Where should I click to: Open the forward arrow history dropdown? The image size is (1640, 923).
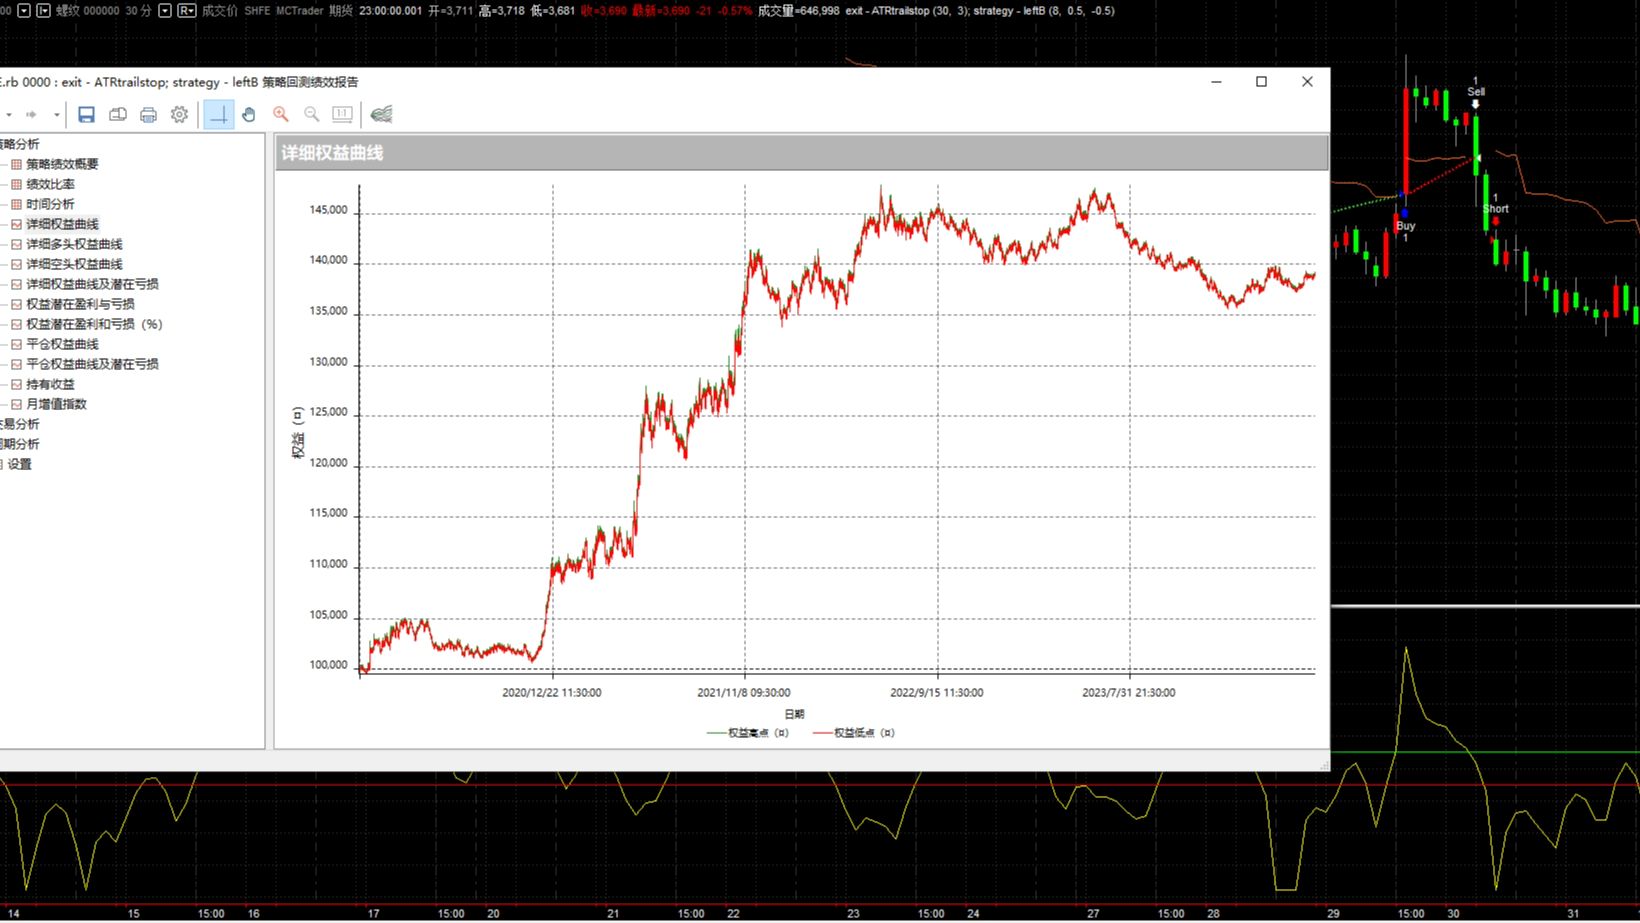[56, 115]
